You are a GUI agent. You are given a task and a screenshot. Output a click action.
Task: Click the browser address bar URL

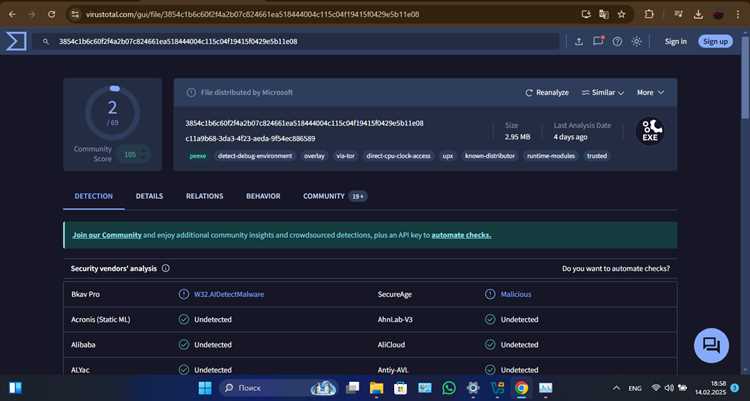click(252, 14)
